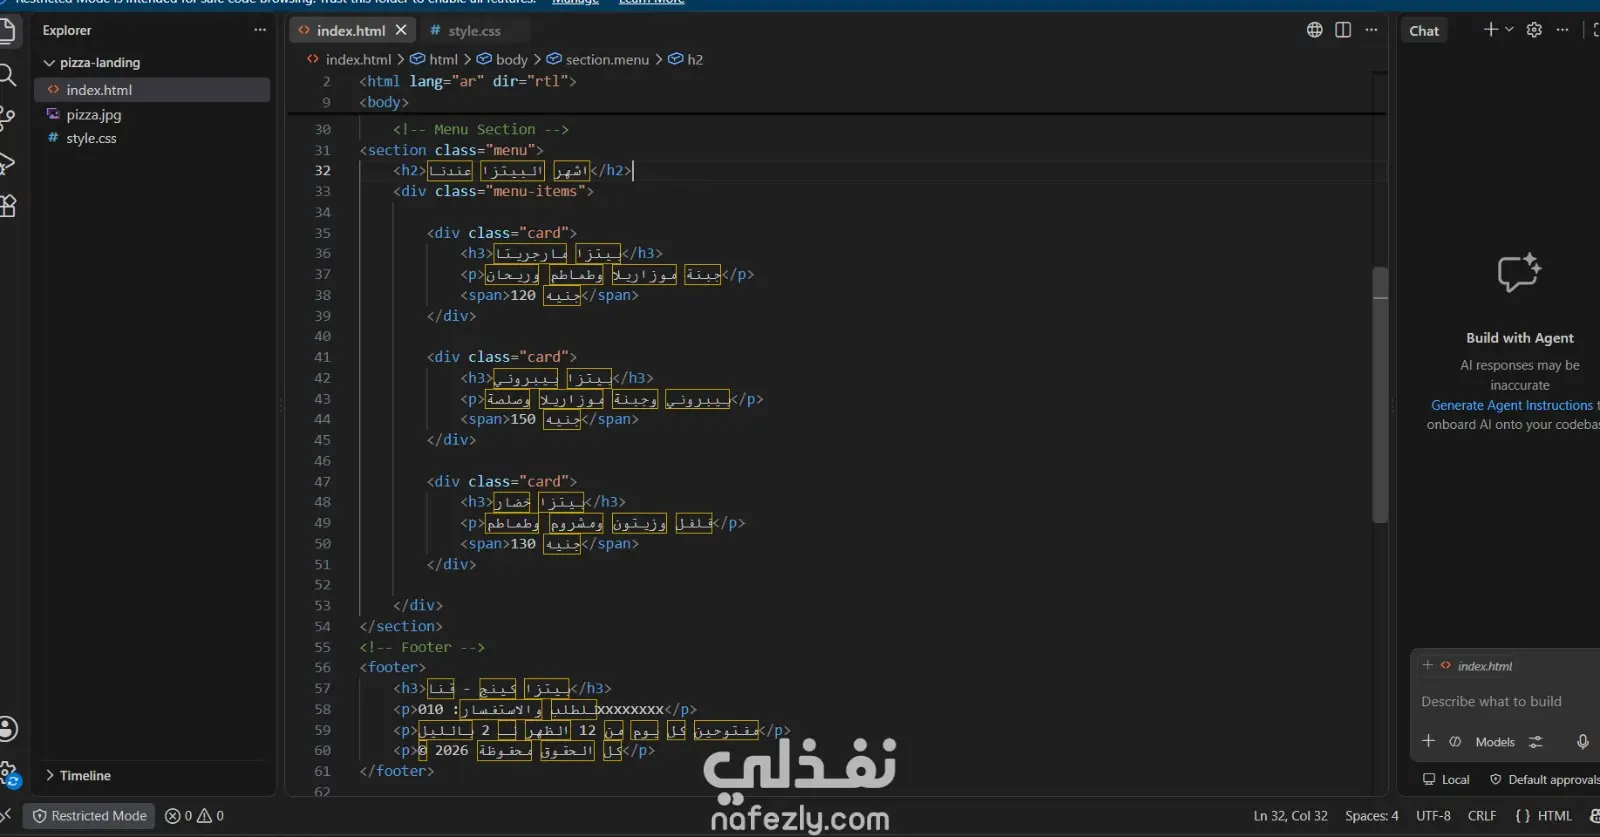This screenshot has height=837, width=1600.
Task: Click span 150 price line
Action: (549, 419)
